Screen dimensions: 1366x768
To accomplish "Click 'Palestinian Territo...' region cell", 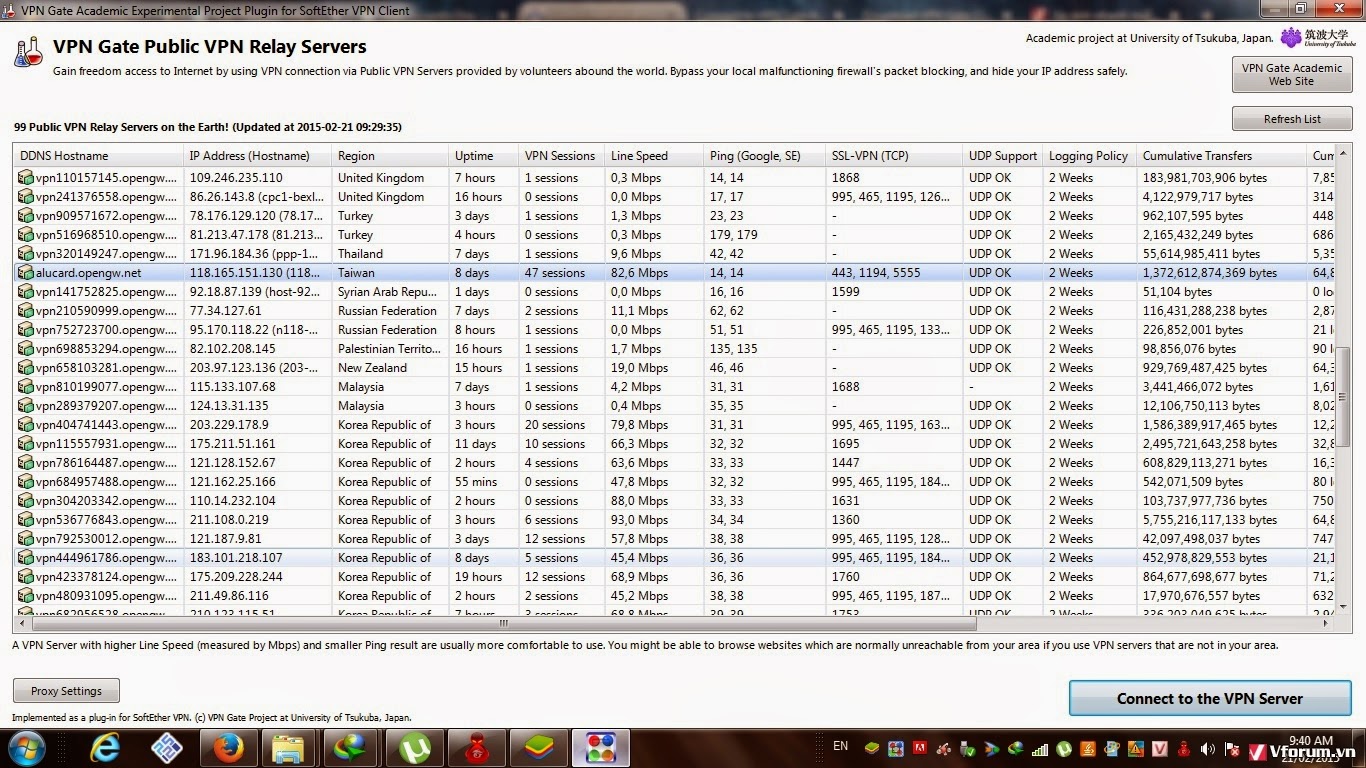I will click(389, 349).
